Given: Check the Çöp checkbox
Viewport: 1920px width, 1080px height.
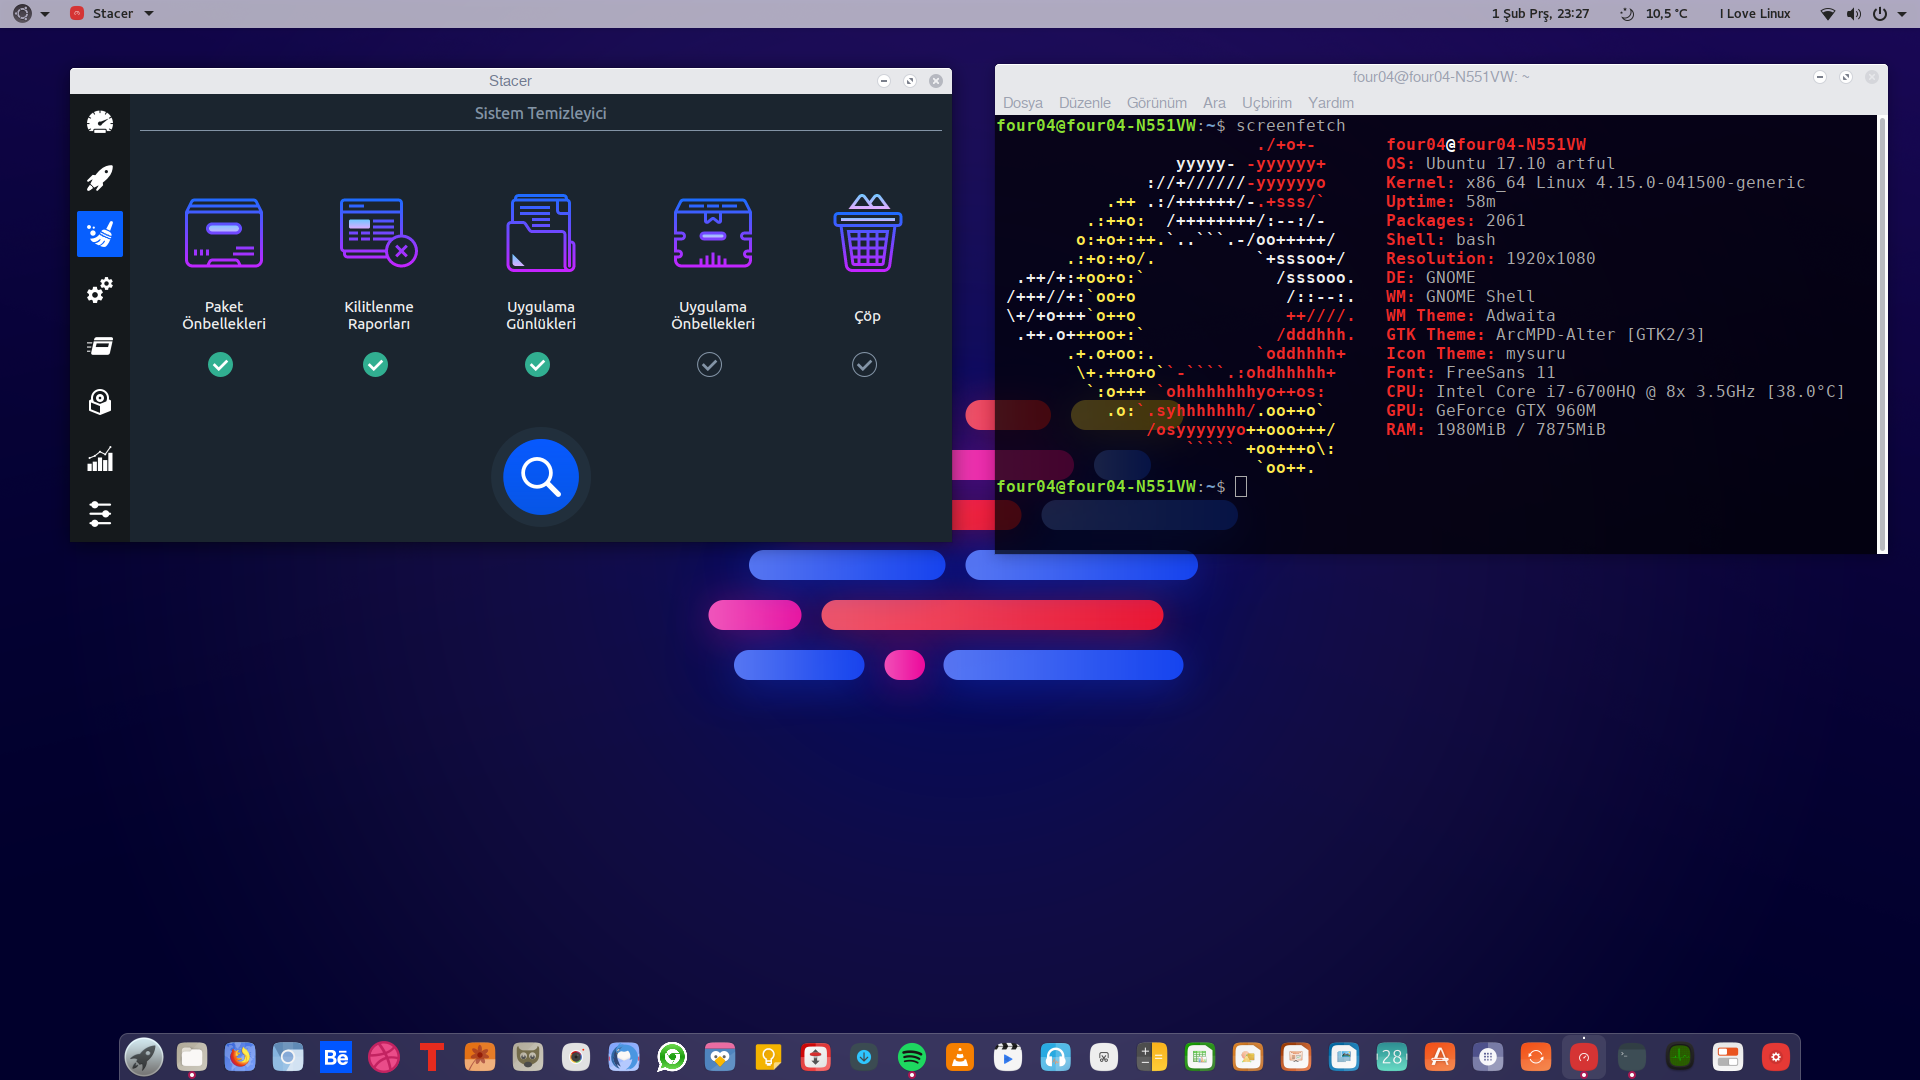Looking at the screenshot, I should 864,365.
